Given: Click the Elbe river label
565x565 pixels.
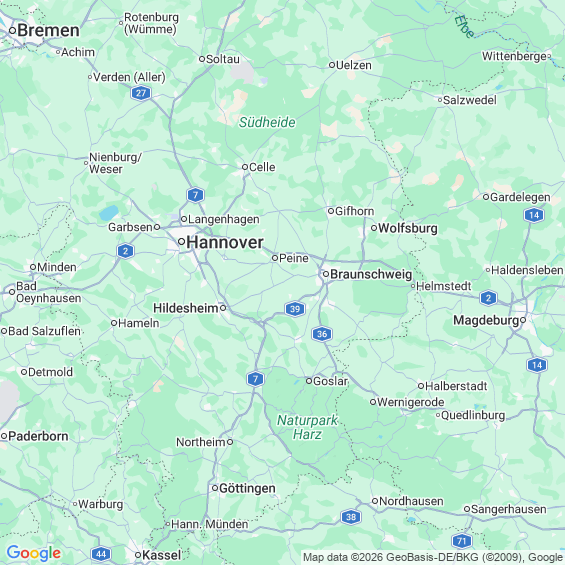Looking at the screenshot, I should tap(464, 27).
